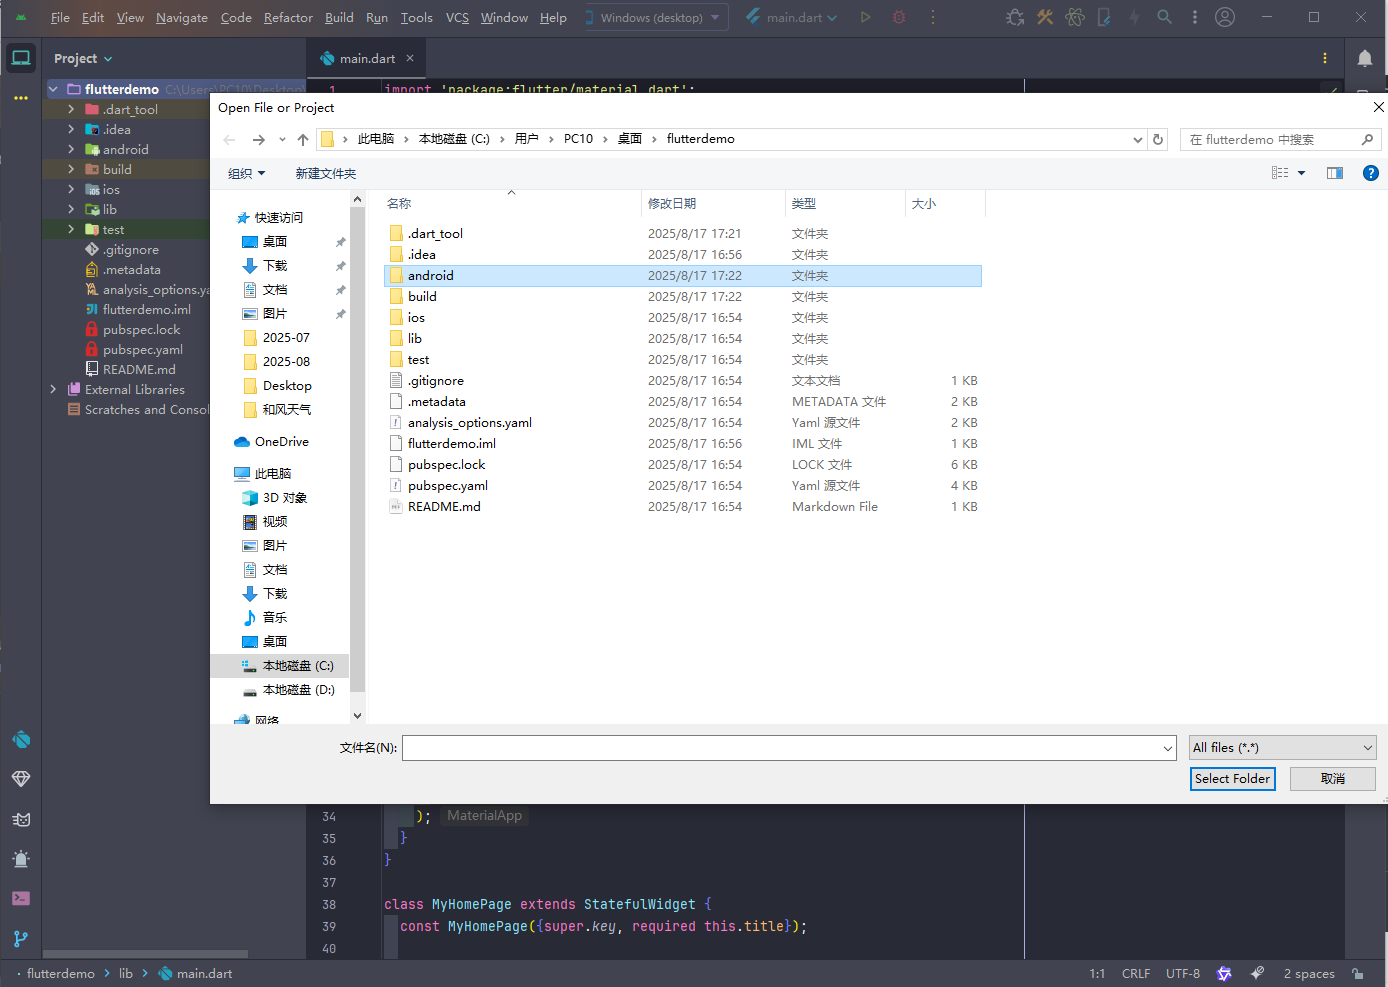1388x987 pixels.
Task: Open the All files type dropdown
Action: tap(1282, 748)
